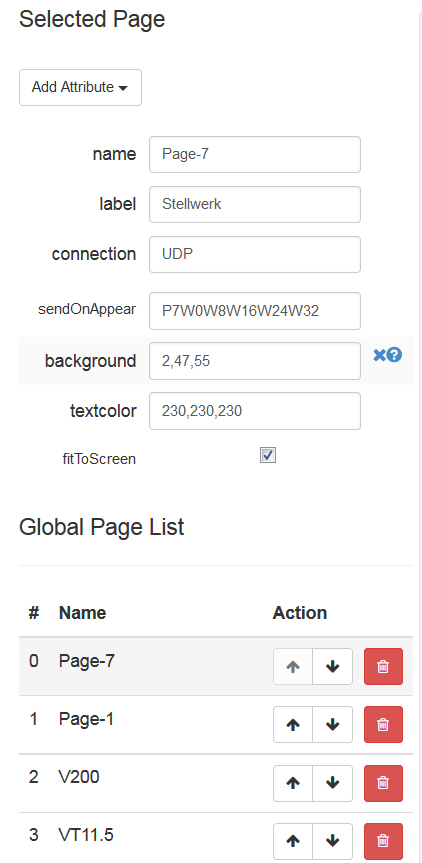Move V200 up in the page list
Screen dimensions: 422x863
[x=293, y=783]
